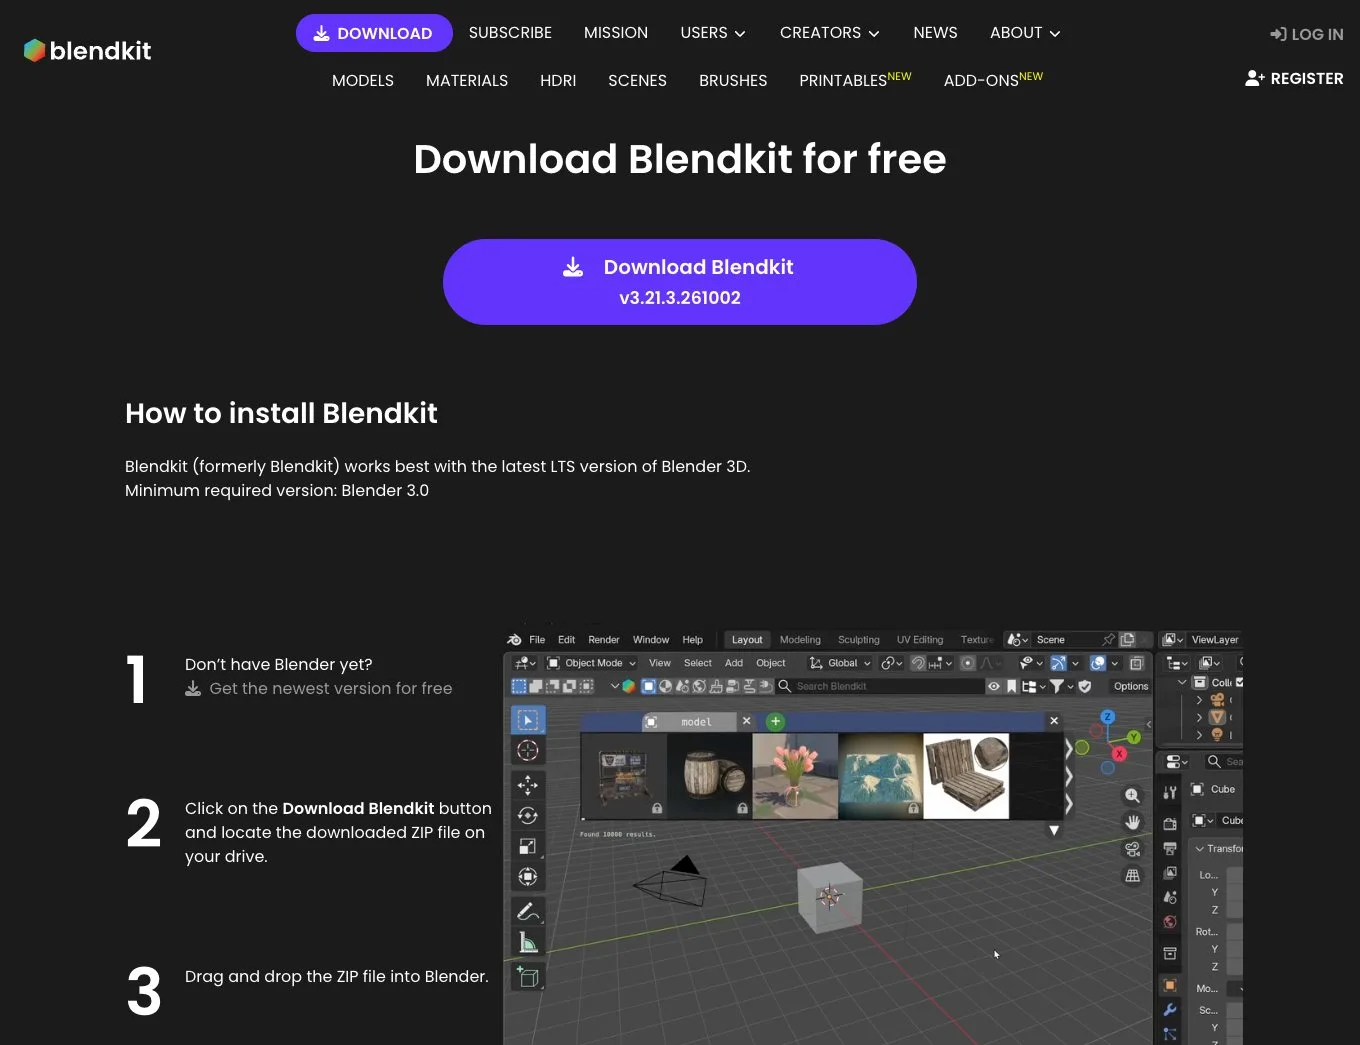Click the Search Blendkit input field
The image size is (1360, 1045).
point(881,686)
